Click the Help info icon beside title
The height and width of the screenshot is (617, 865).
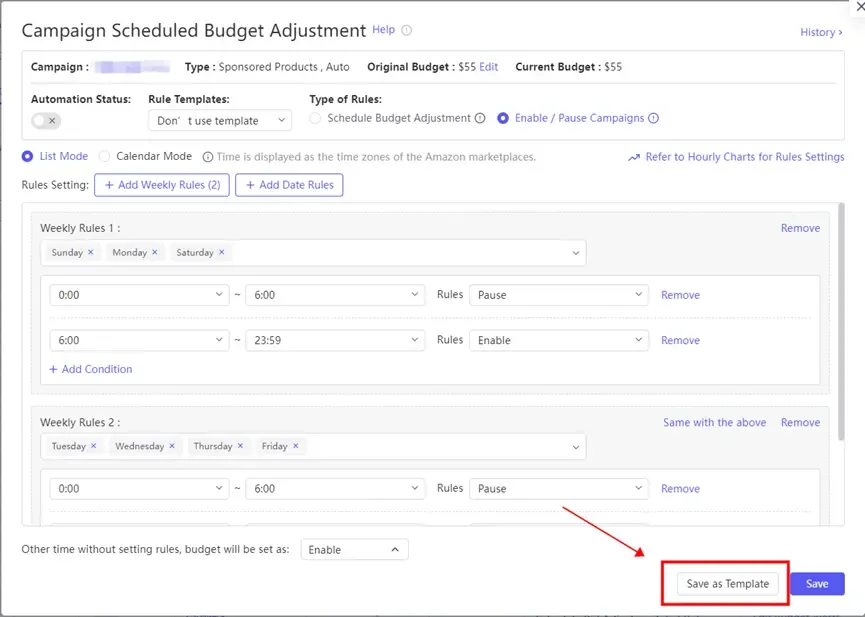coord(407,30)
